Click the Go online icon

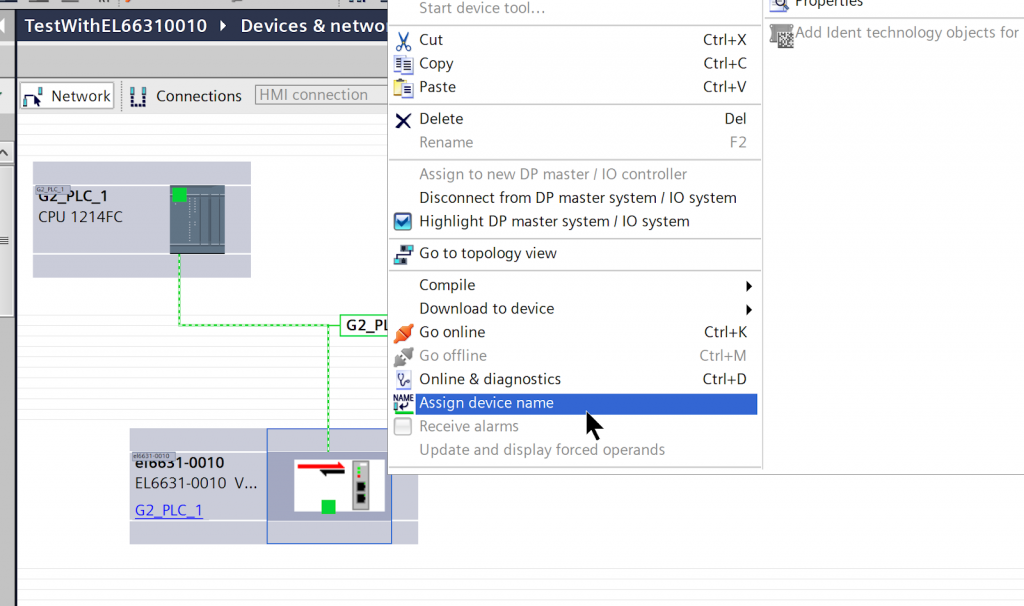(x=403, y=333)
